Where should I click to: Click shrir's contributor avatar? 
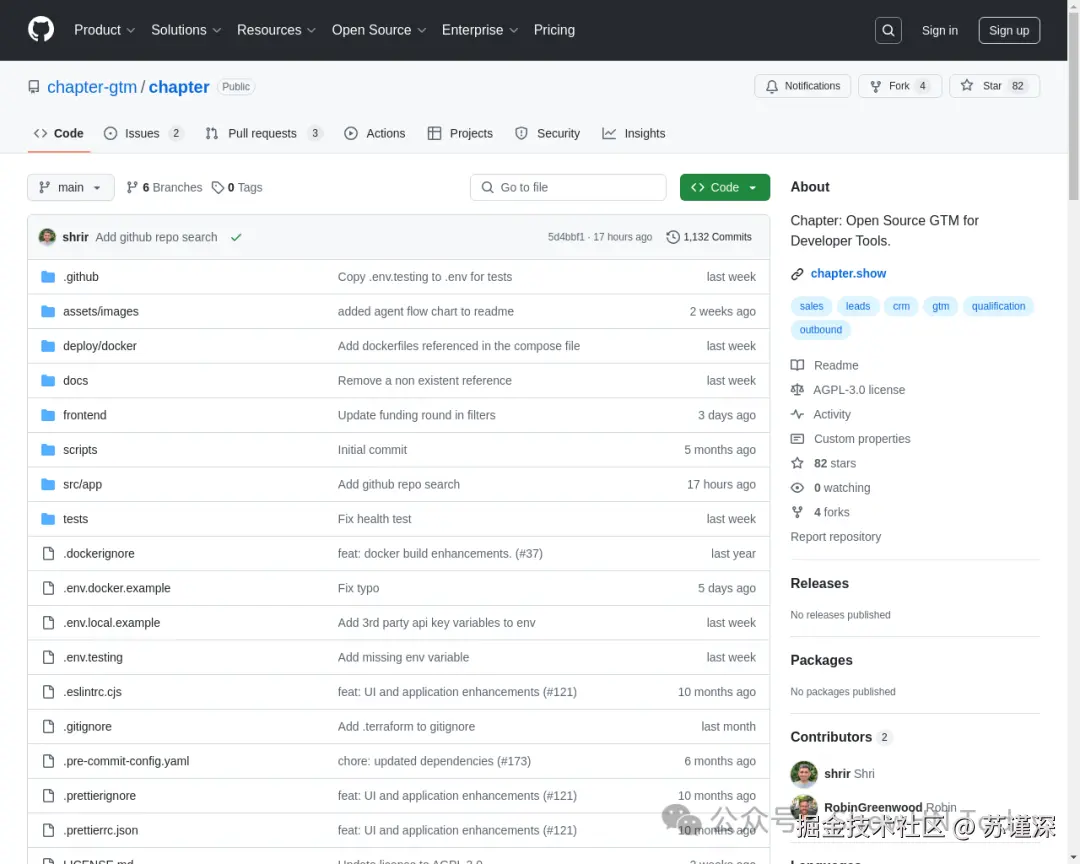(x=804, y=774)
